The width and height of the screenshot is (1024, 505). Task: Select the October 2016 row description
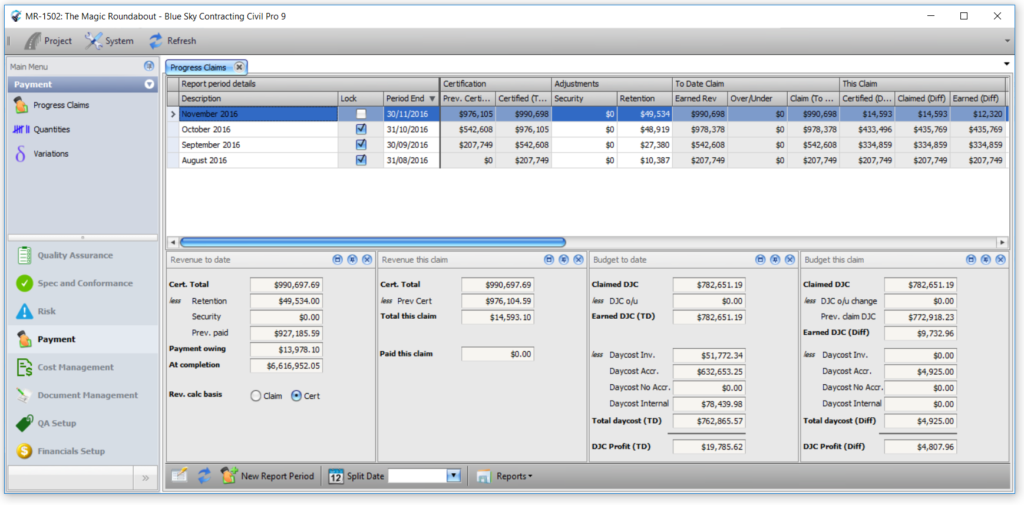259,129
